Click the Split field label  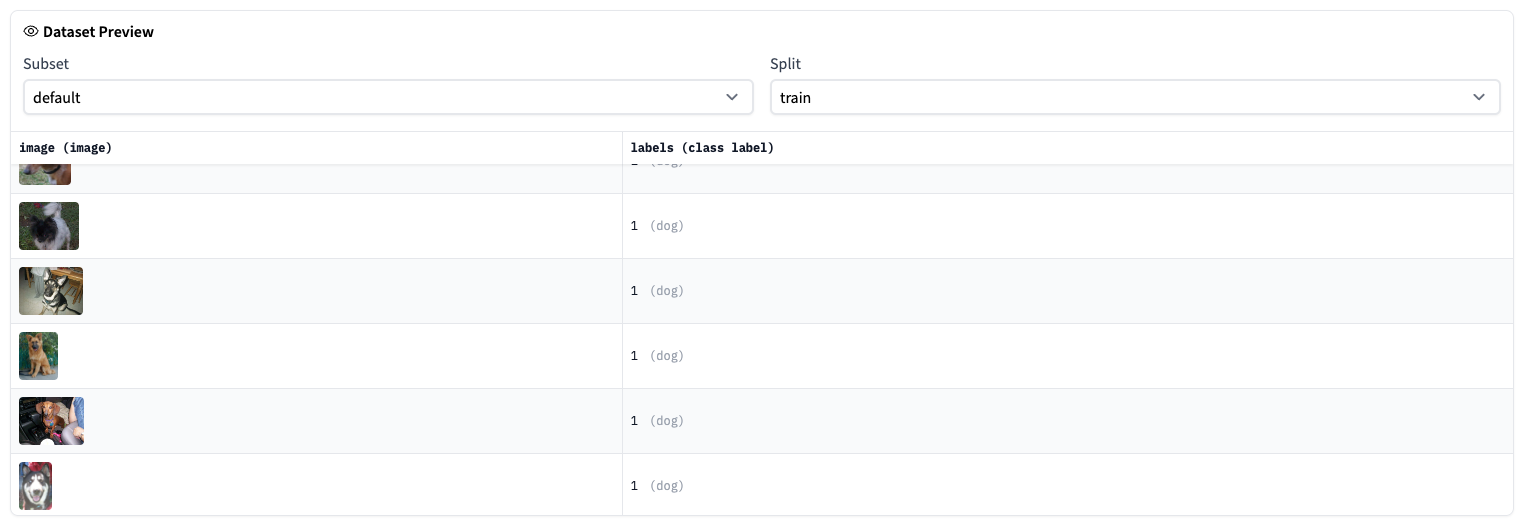coord(785,64)
